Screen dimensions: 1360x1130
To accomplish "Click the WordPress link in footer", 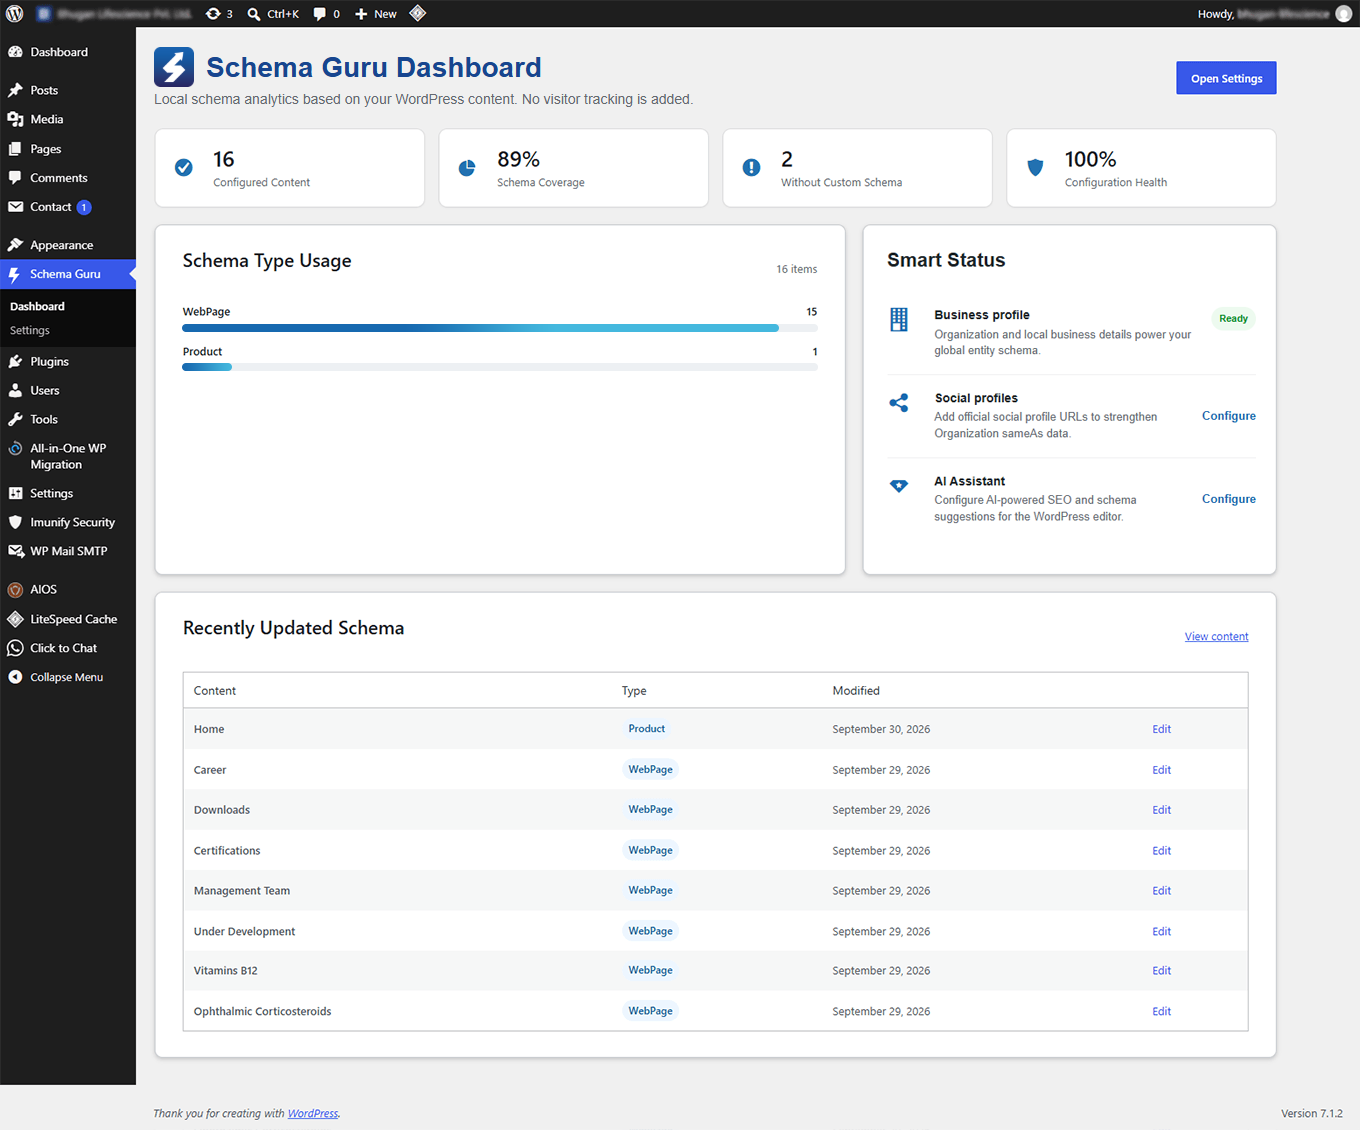I will point(313,1113).
